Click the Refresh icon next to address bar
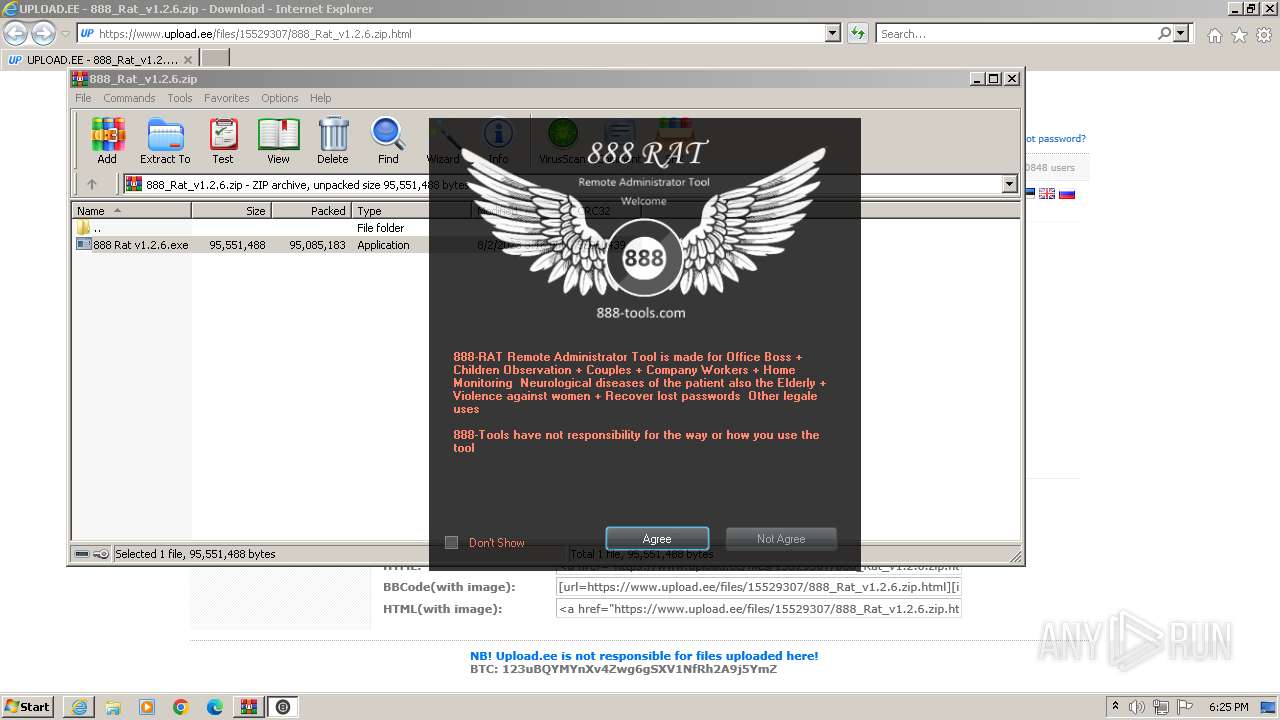This screenshot has height=720, width=1280. tap(858, 34)
